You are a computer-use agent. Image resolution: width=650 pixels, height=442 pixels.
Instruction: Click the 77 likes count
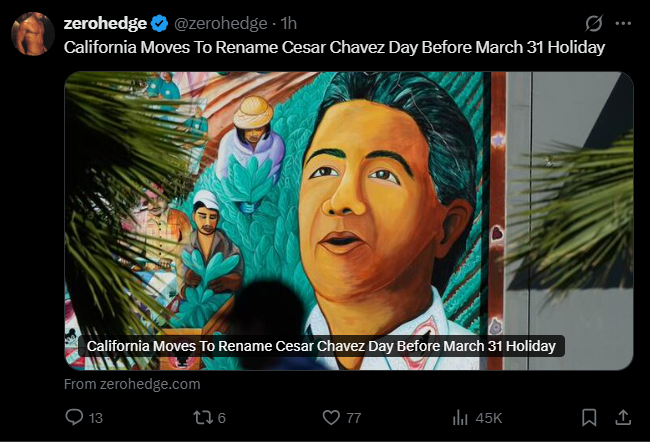[354, 418]
